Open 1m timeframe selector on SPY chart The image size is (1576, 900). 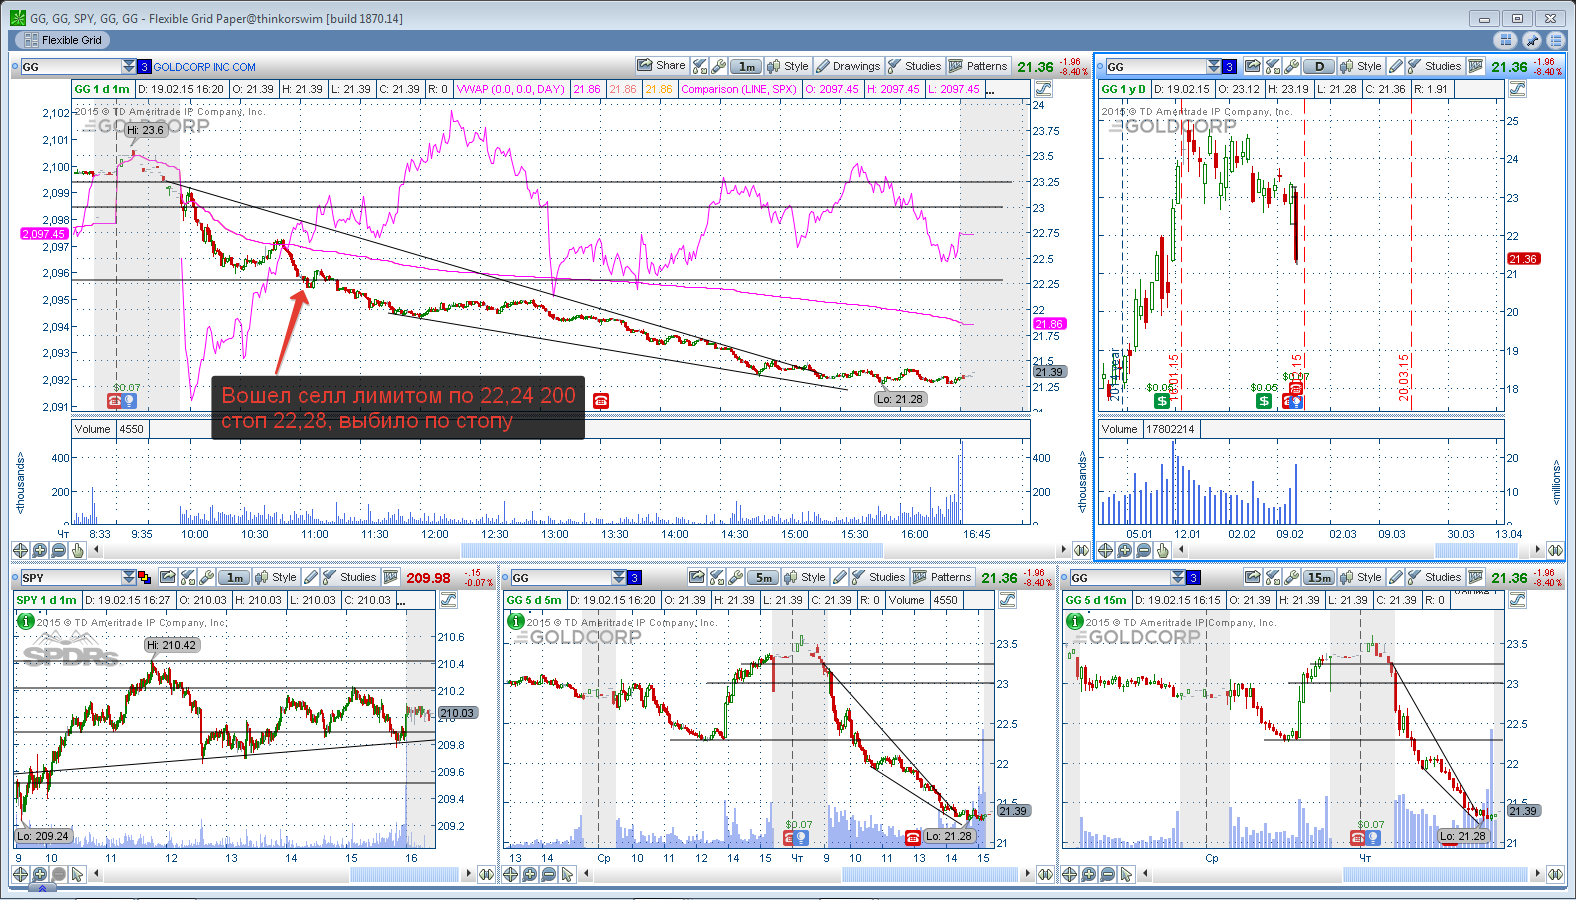(x=234, y=578)
